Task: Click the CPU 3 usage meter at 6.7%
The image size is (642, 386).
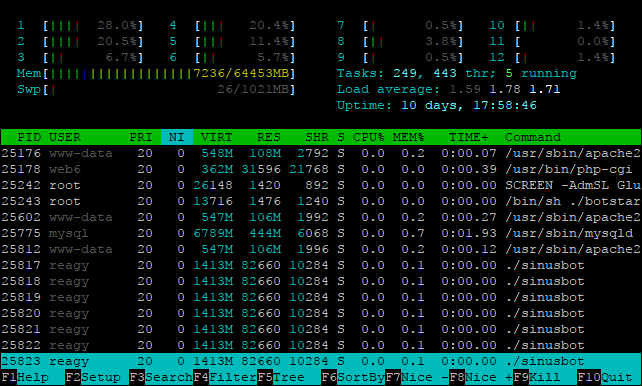Action: [x=80, y=57]
